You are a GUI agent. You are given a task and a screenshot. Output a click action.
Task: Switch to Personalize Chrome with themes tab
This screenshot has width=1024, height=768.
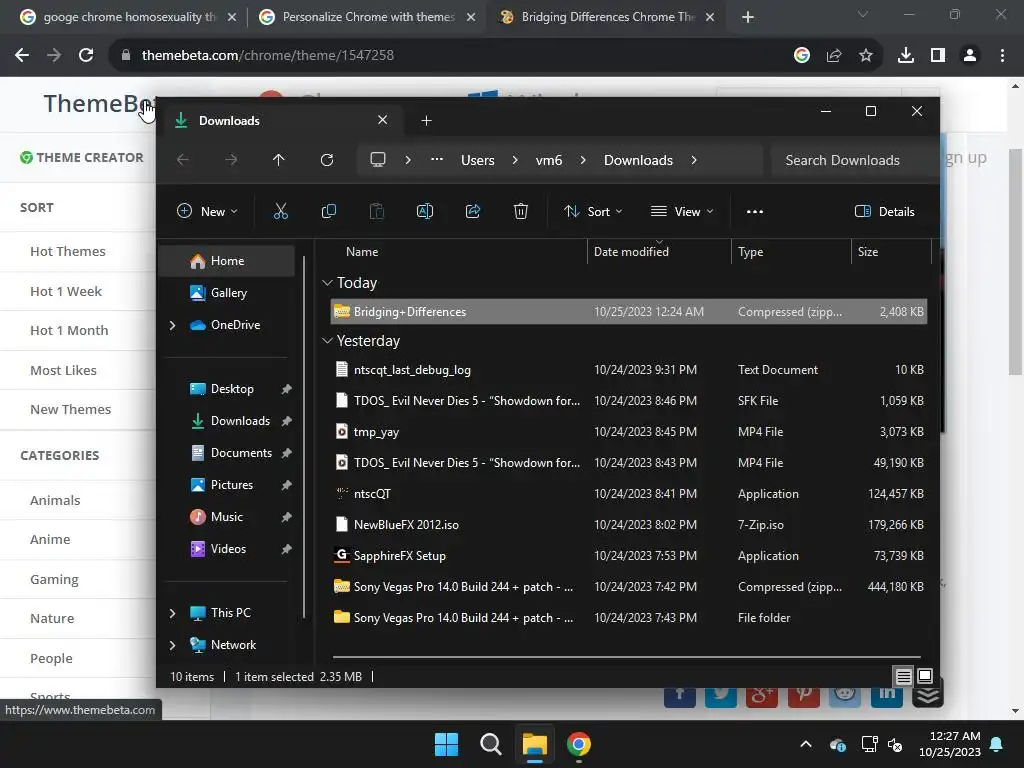pos(368,17)
